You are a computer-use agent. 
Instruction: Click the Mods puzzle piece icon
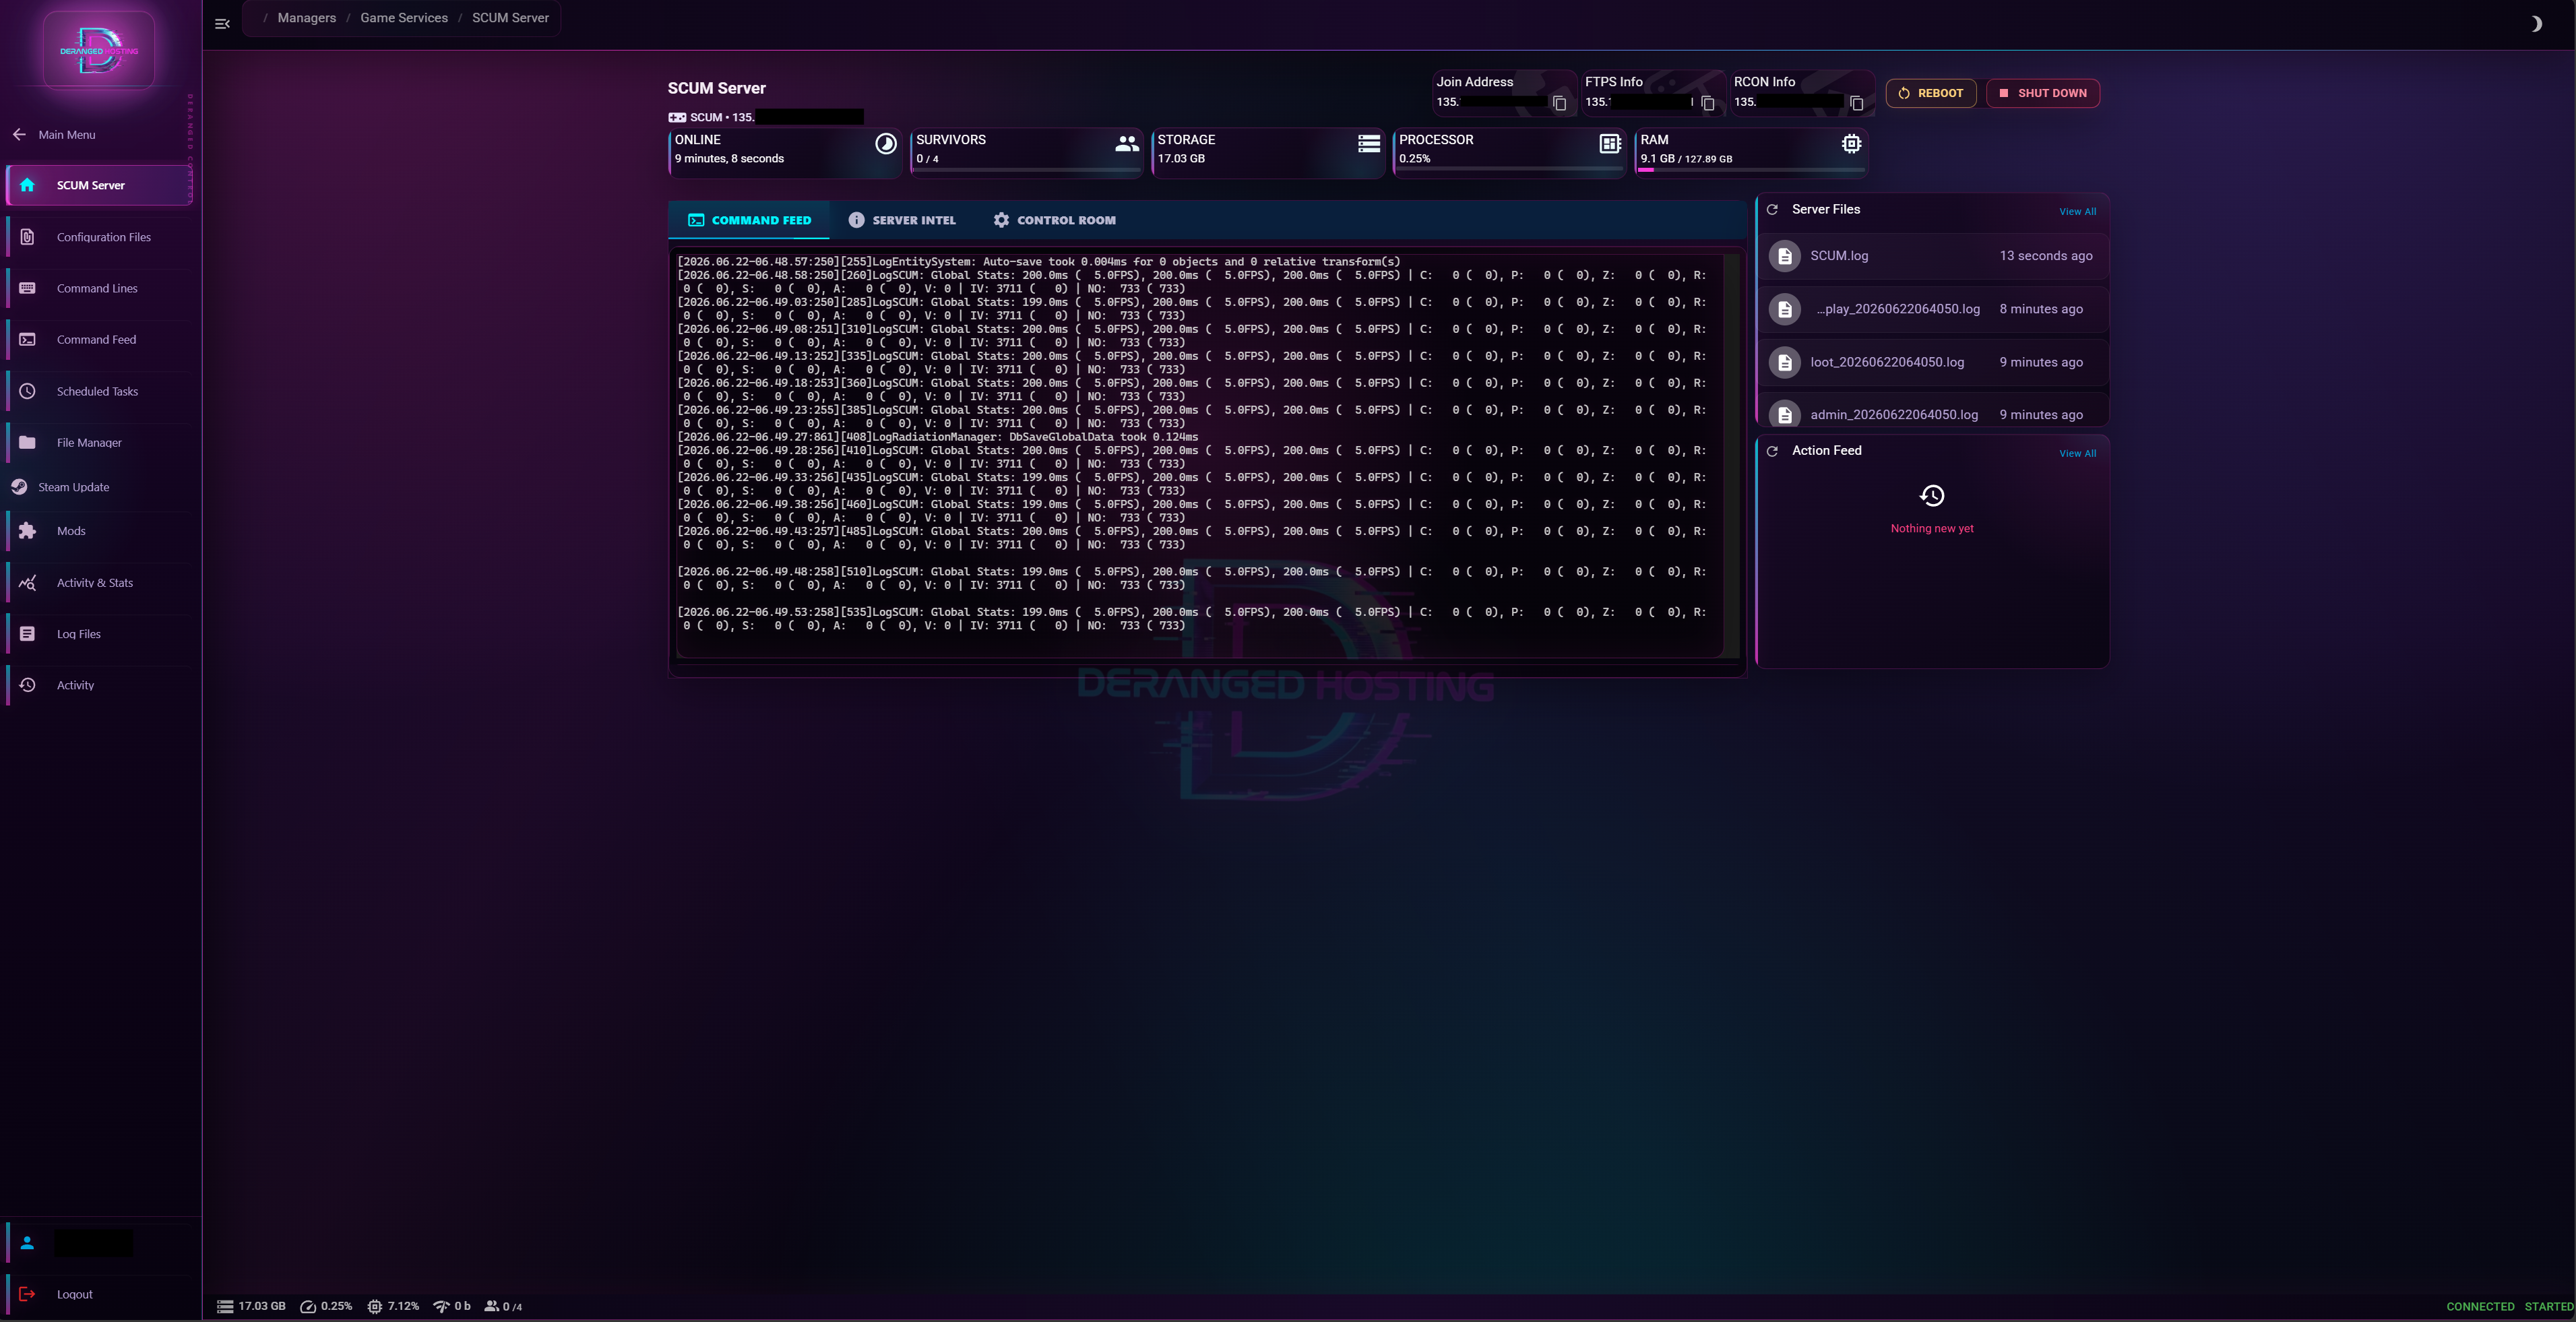coord(27,531)
